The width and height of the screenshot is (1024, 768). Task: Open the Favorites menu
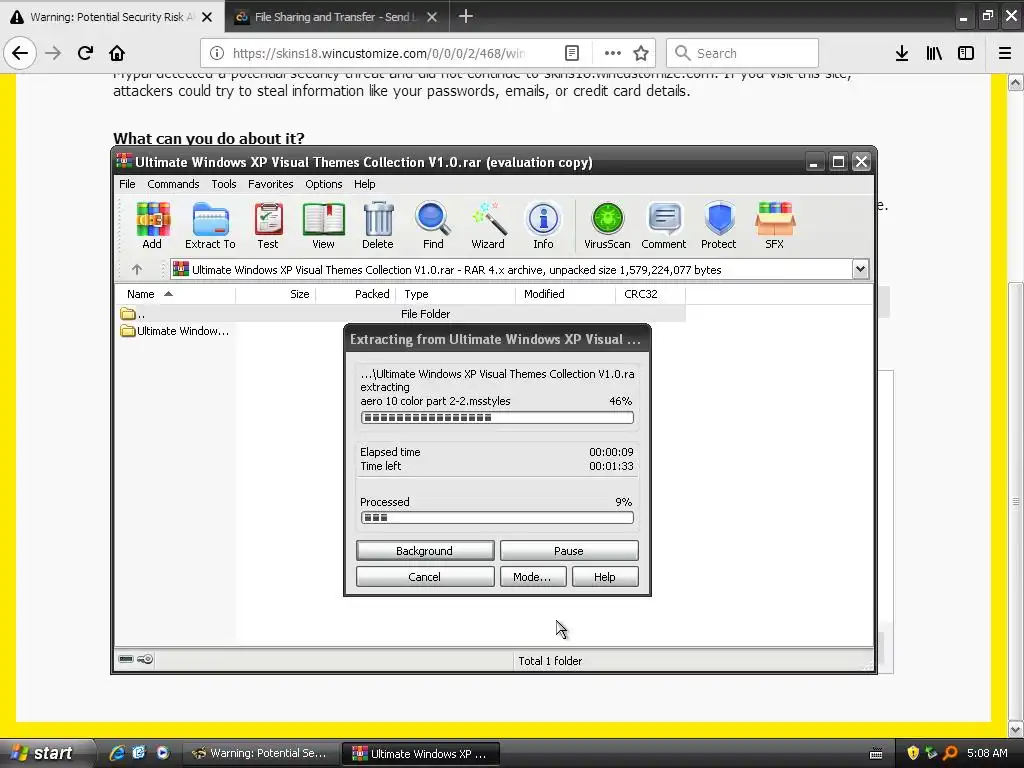point(270,184)
